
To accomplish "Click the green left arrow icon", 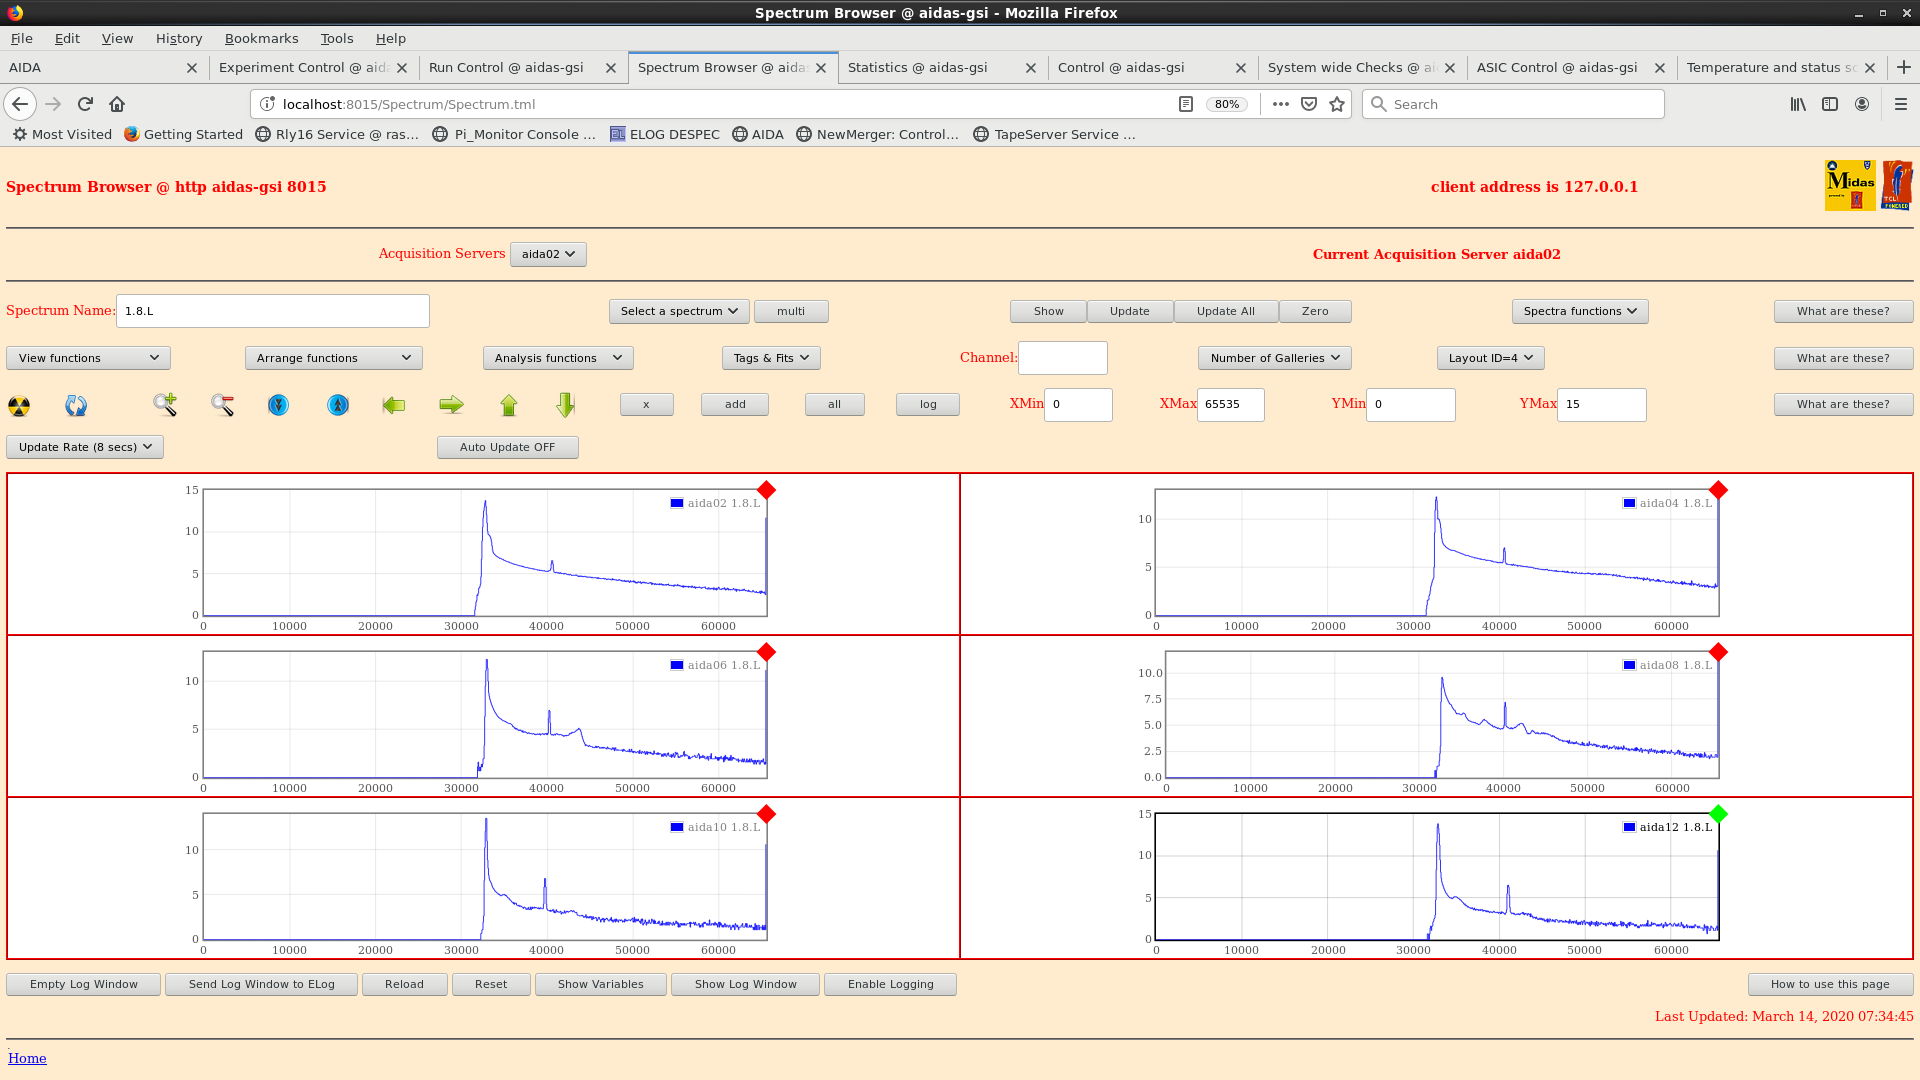I will 394,405.
